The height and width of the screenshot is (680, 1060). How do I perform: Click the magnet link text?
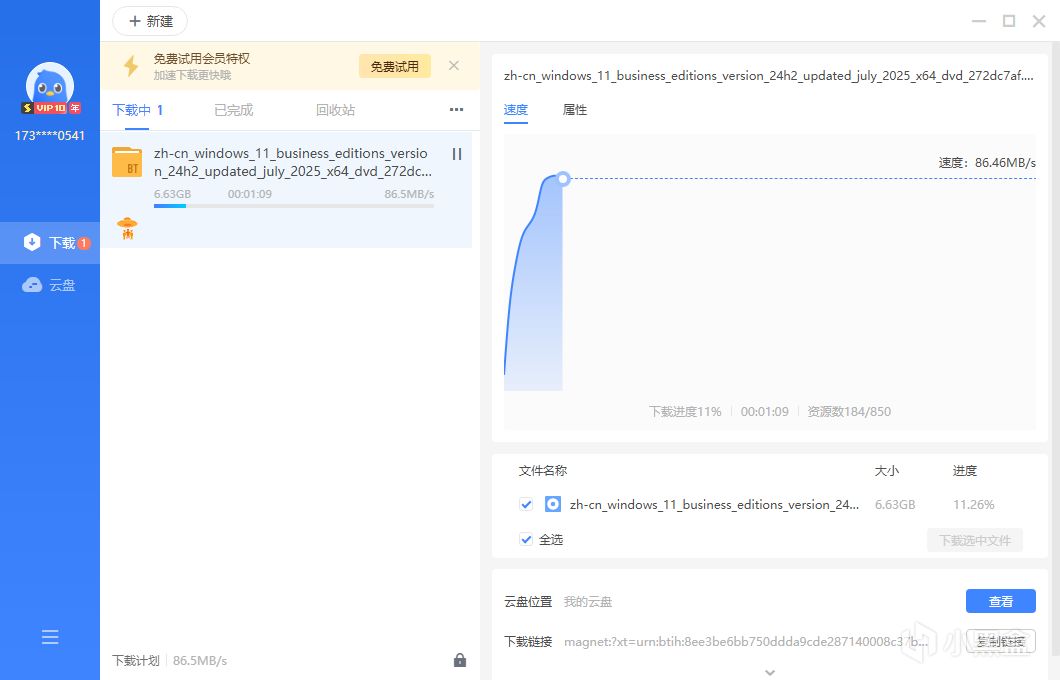tap(746, 641)
